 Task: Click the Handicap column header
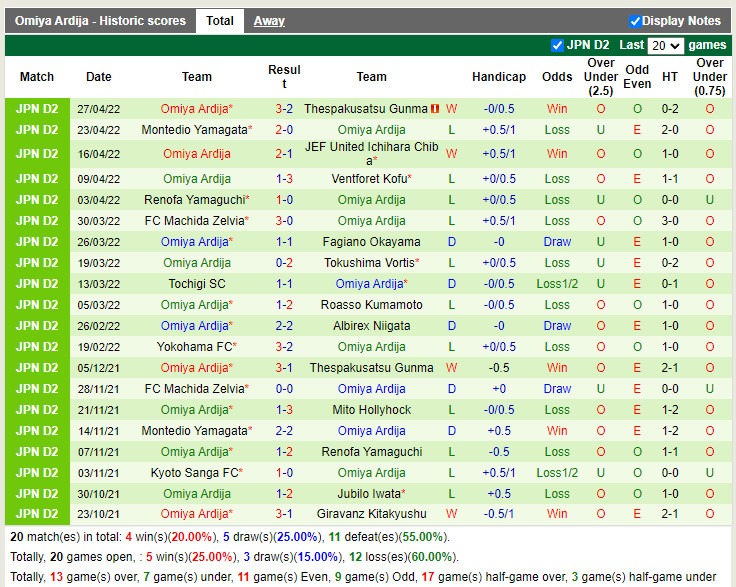(x=499, y=77)
